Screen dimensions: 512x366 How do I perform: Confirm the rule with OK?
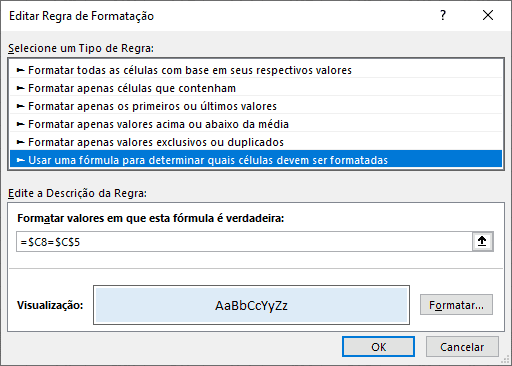click(x=378, y=347)
